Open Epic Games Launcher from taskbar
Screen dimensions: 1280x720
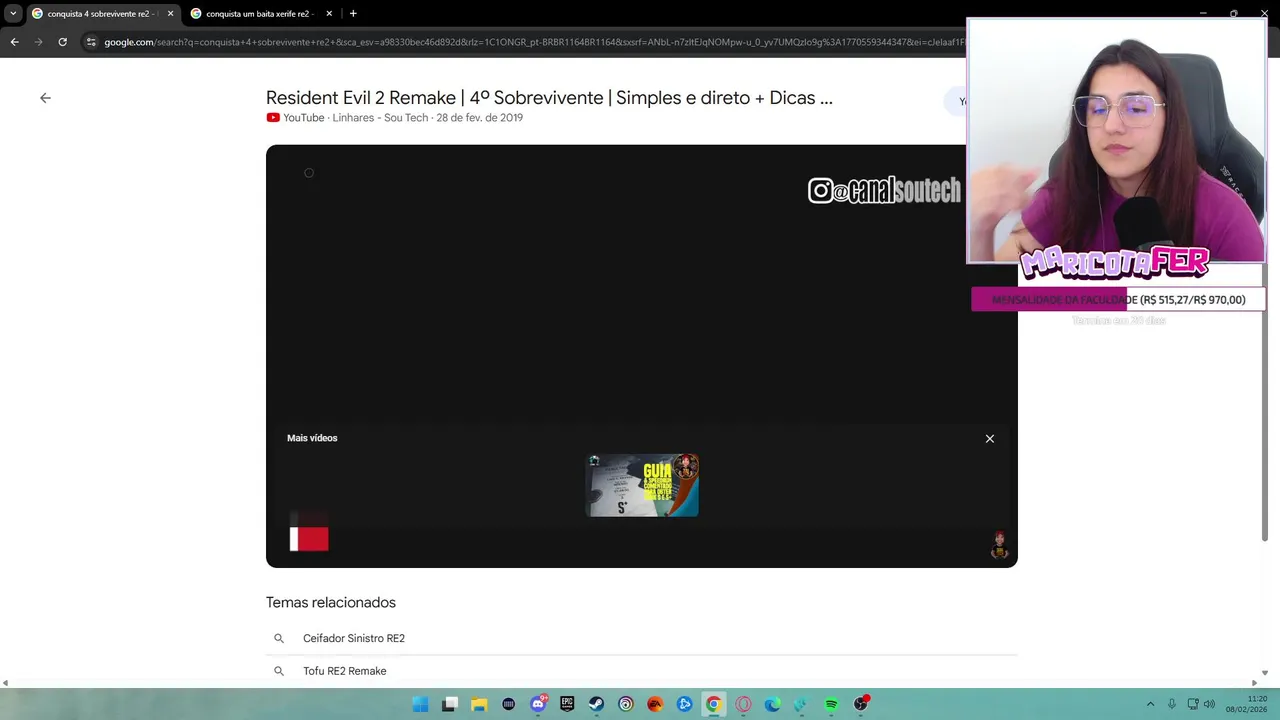point(567,704)
